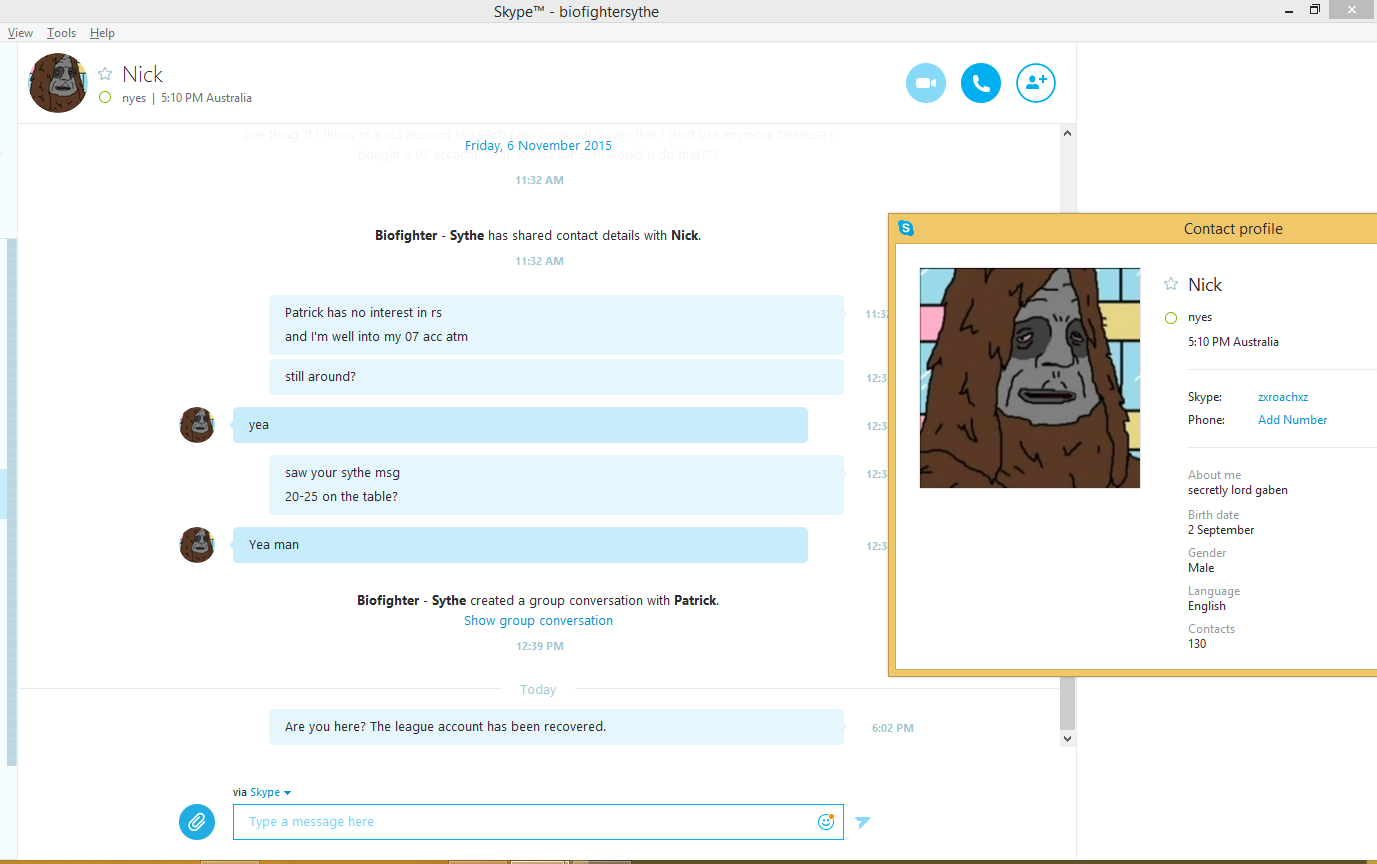The height and width of the screenshot is (864, 1377).
Task: Click the '20-25 on the table?' message
Action: (341, 497)
